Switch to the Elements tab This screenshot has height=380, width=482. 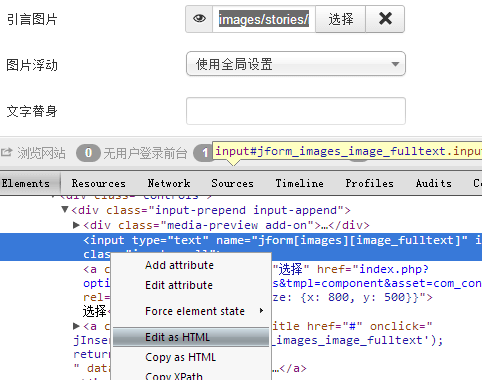pyautogui.click(x=26, y=183)
